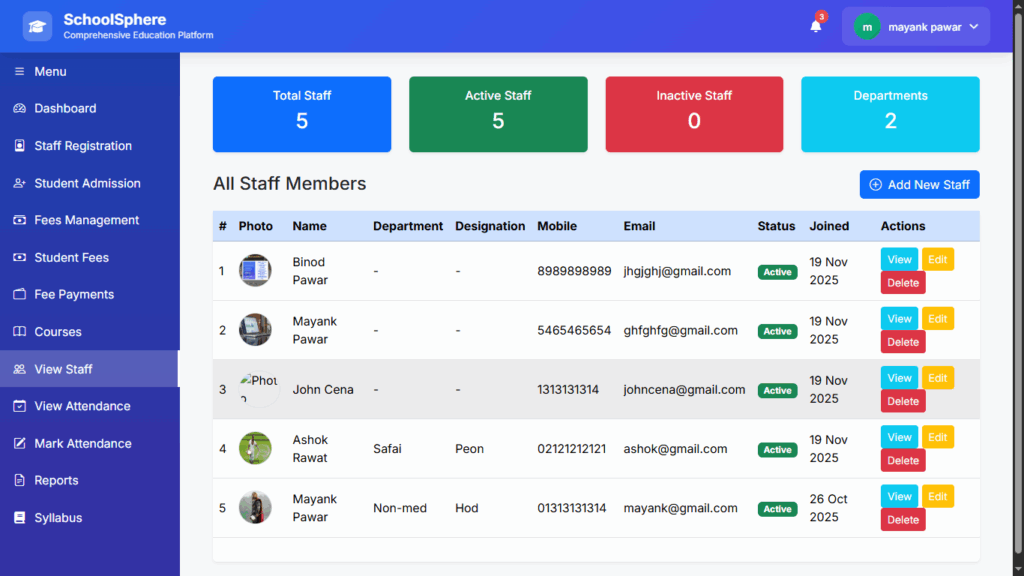
Task: Click the Student Admission person-plus icon
Action: (19, 184)
